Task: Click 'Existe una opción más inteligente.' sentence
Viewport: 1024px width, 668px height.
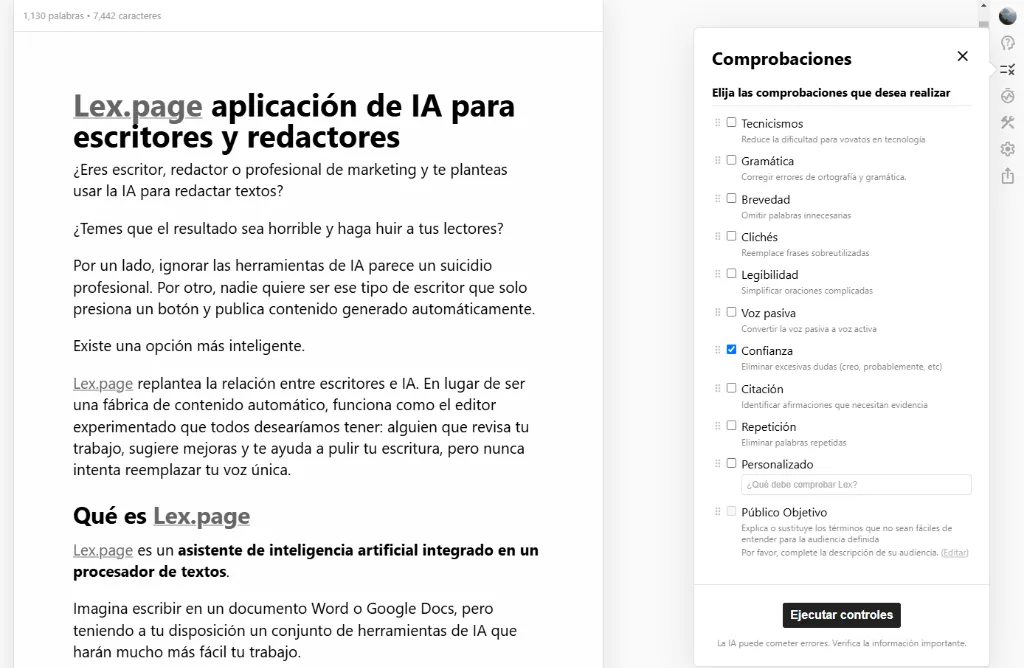Action: point(189,346)
